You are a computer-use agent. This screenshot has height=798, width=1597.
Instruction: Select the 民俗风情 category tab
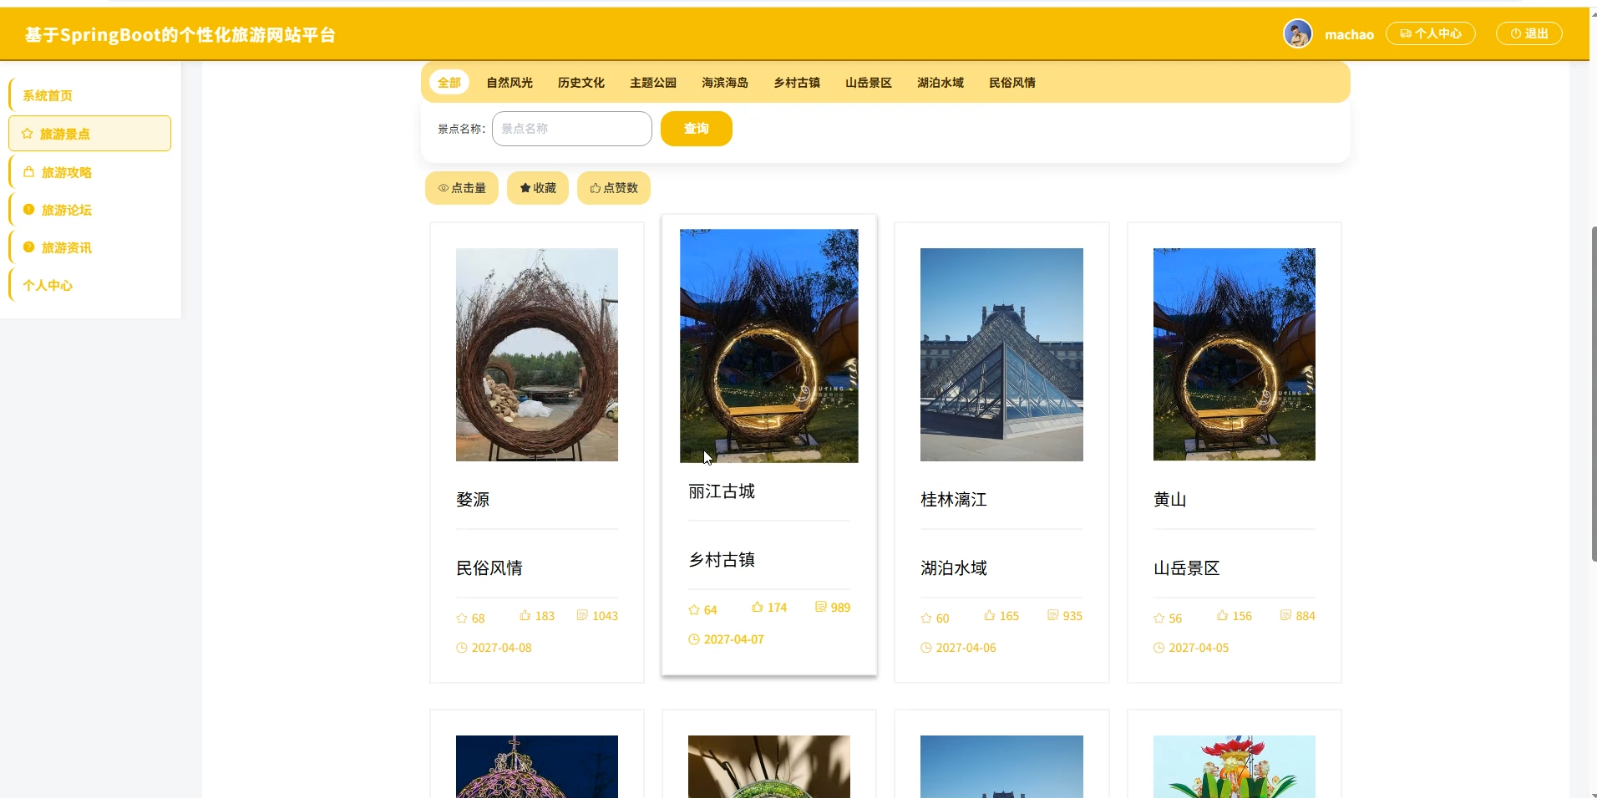[x=1013, y=83]
